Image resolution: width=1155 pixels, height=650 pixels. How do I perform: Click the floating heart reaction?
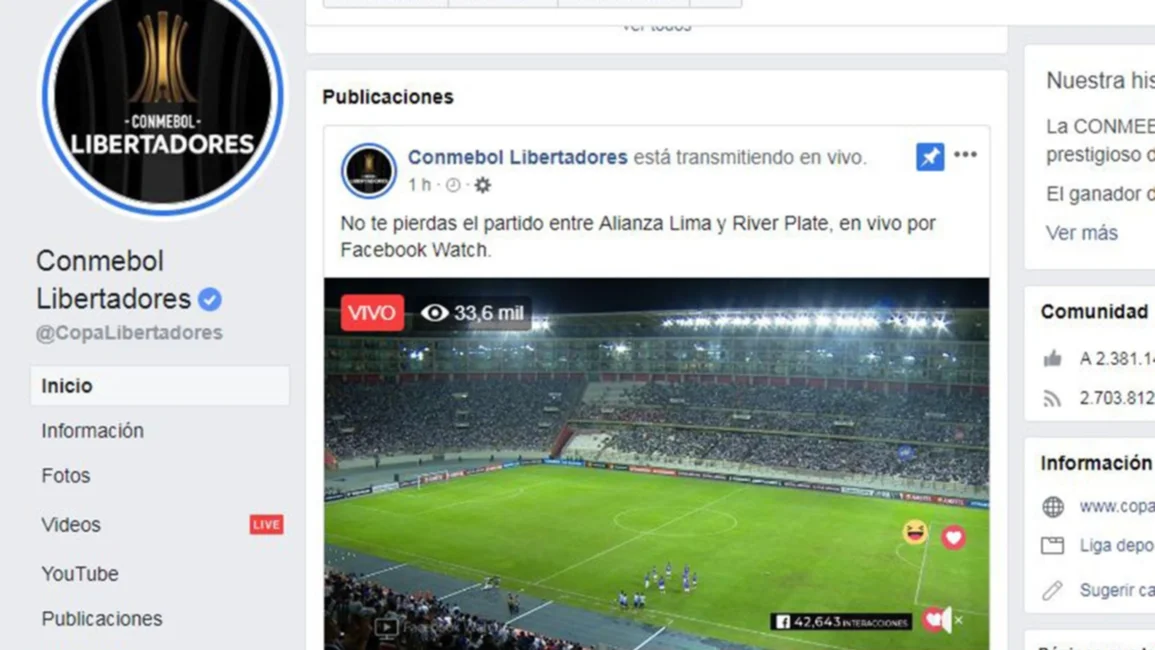click(x=953, y=537)
